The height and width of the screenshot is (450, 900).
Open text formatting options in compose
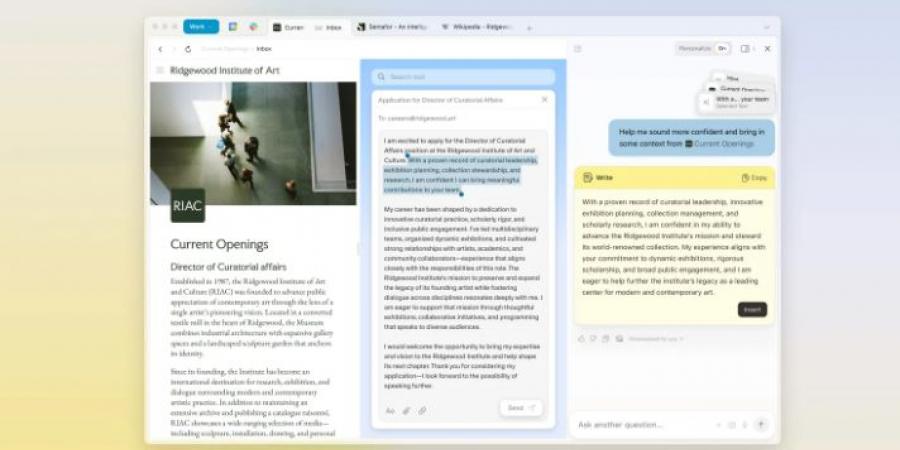(x=390, y=410)
